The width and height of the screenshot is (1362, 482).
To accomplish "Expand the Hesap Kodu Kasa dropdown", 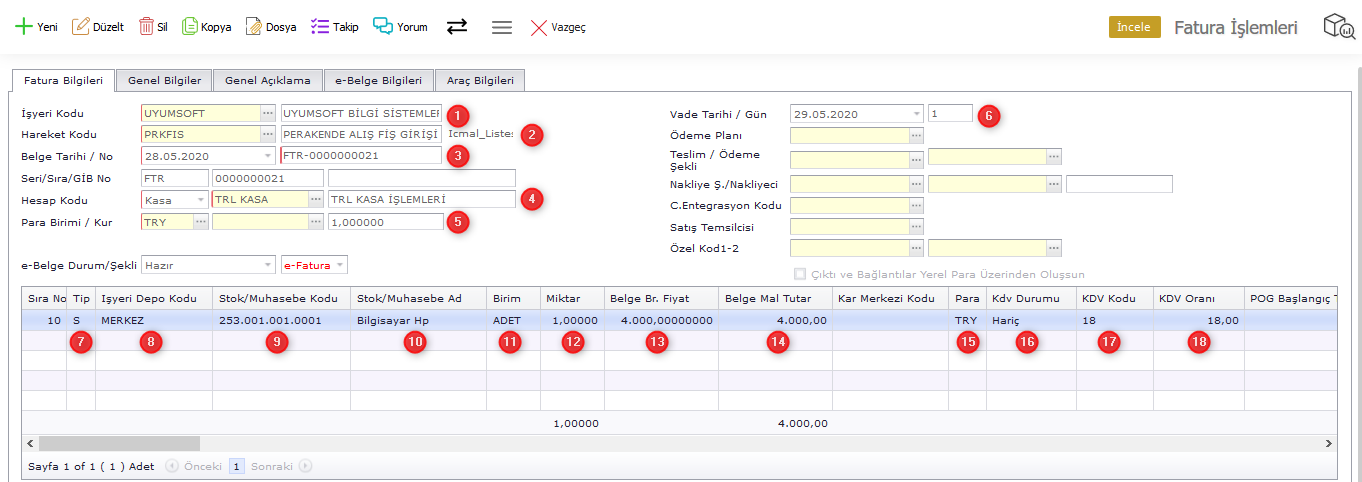I will pos(201,200).
